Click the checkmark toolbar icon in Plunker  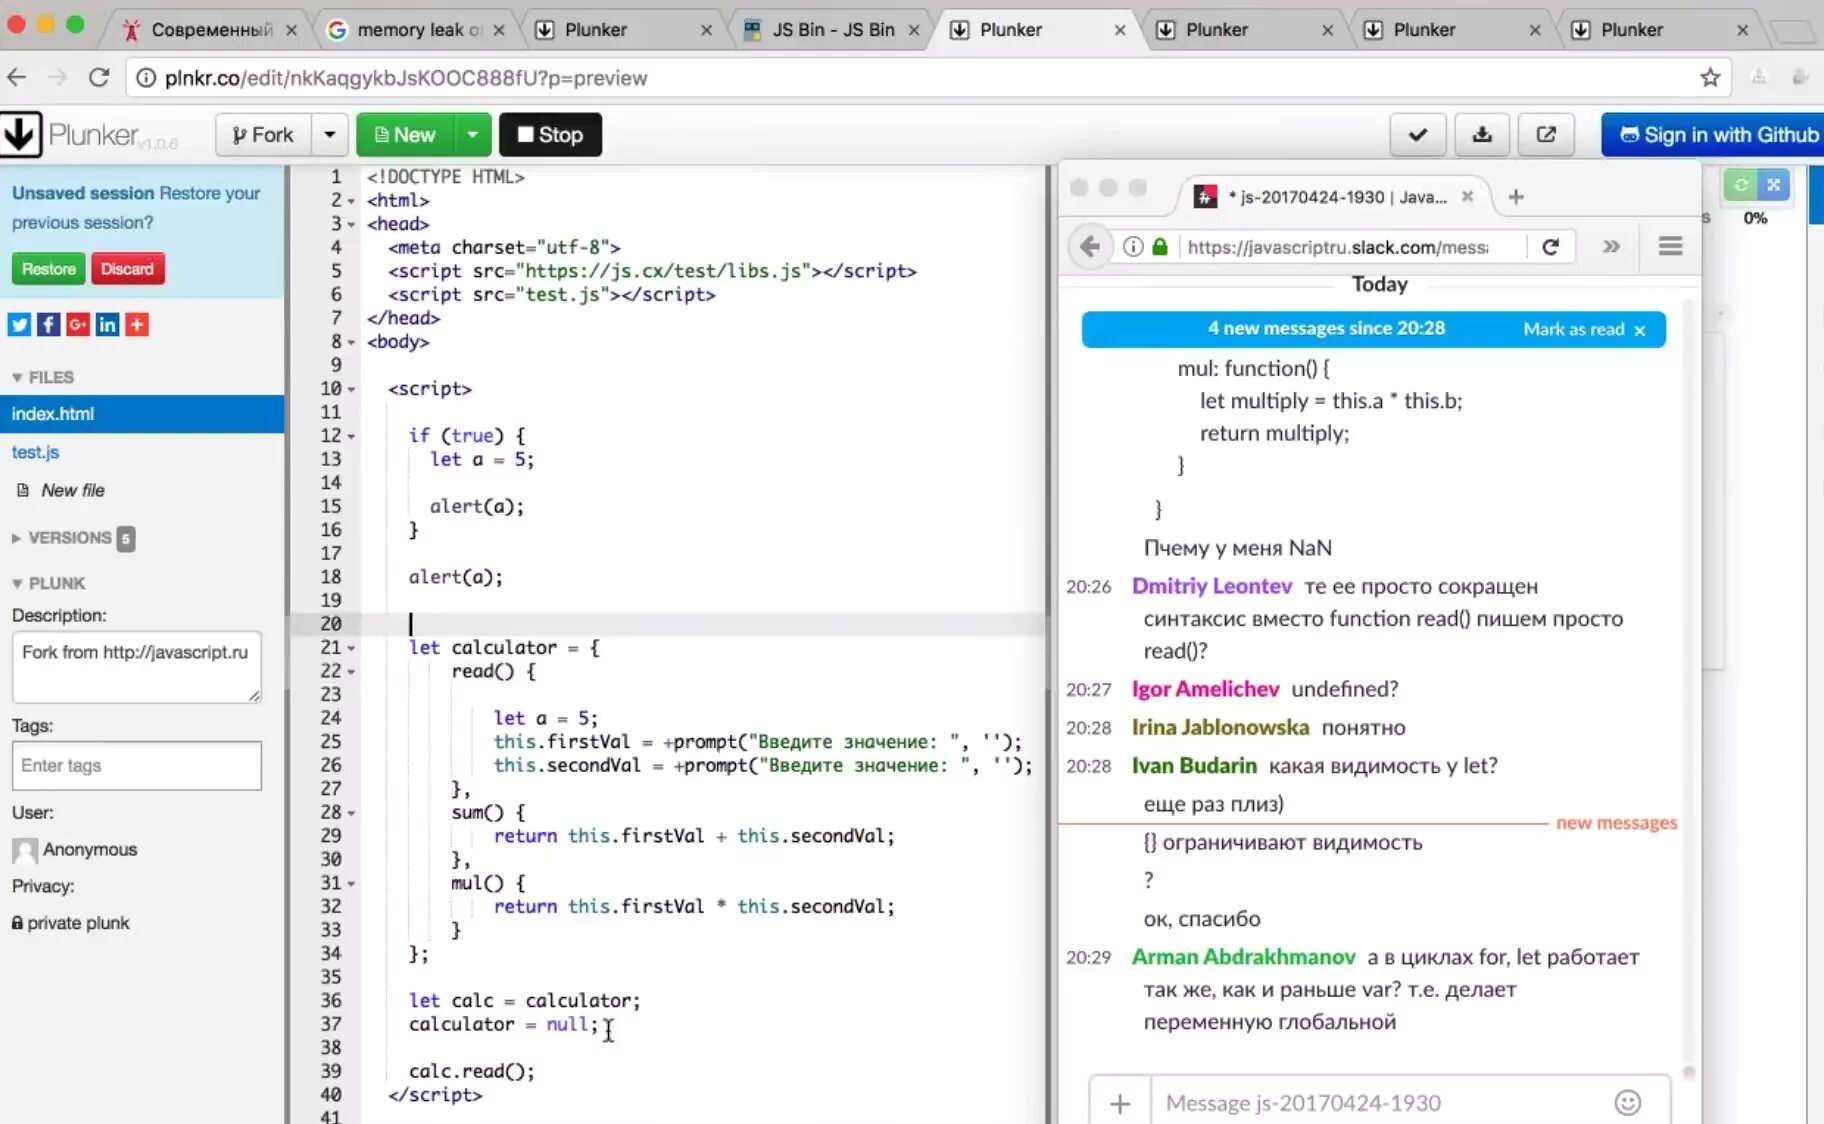click(x=1418, y=135)
